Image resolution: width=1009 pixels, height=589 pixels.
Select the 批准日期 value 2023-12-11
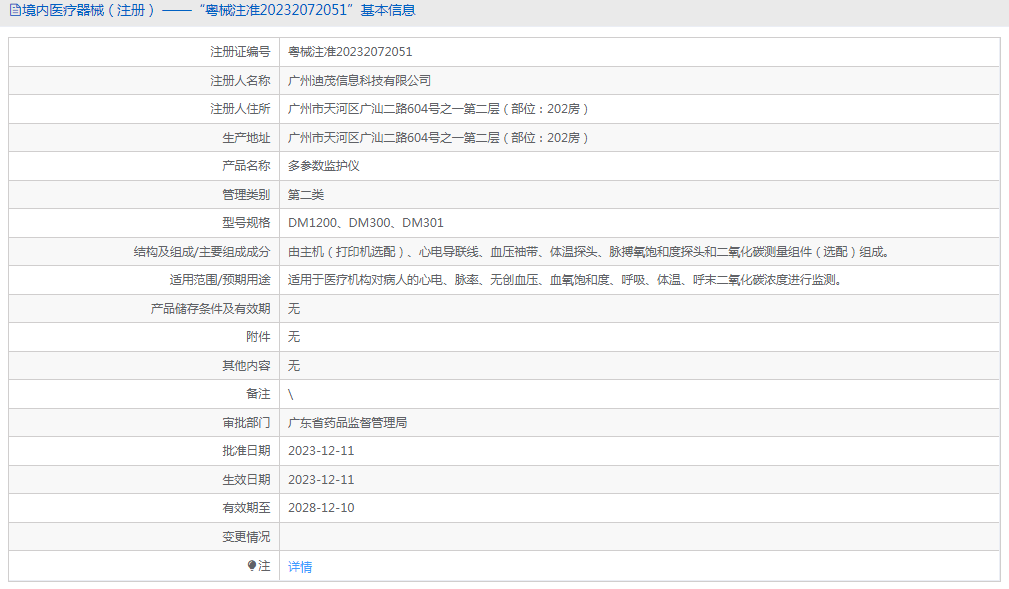click(321, 451)
